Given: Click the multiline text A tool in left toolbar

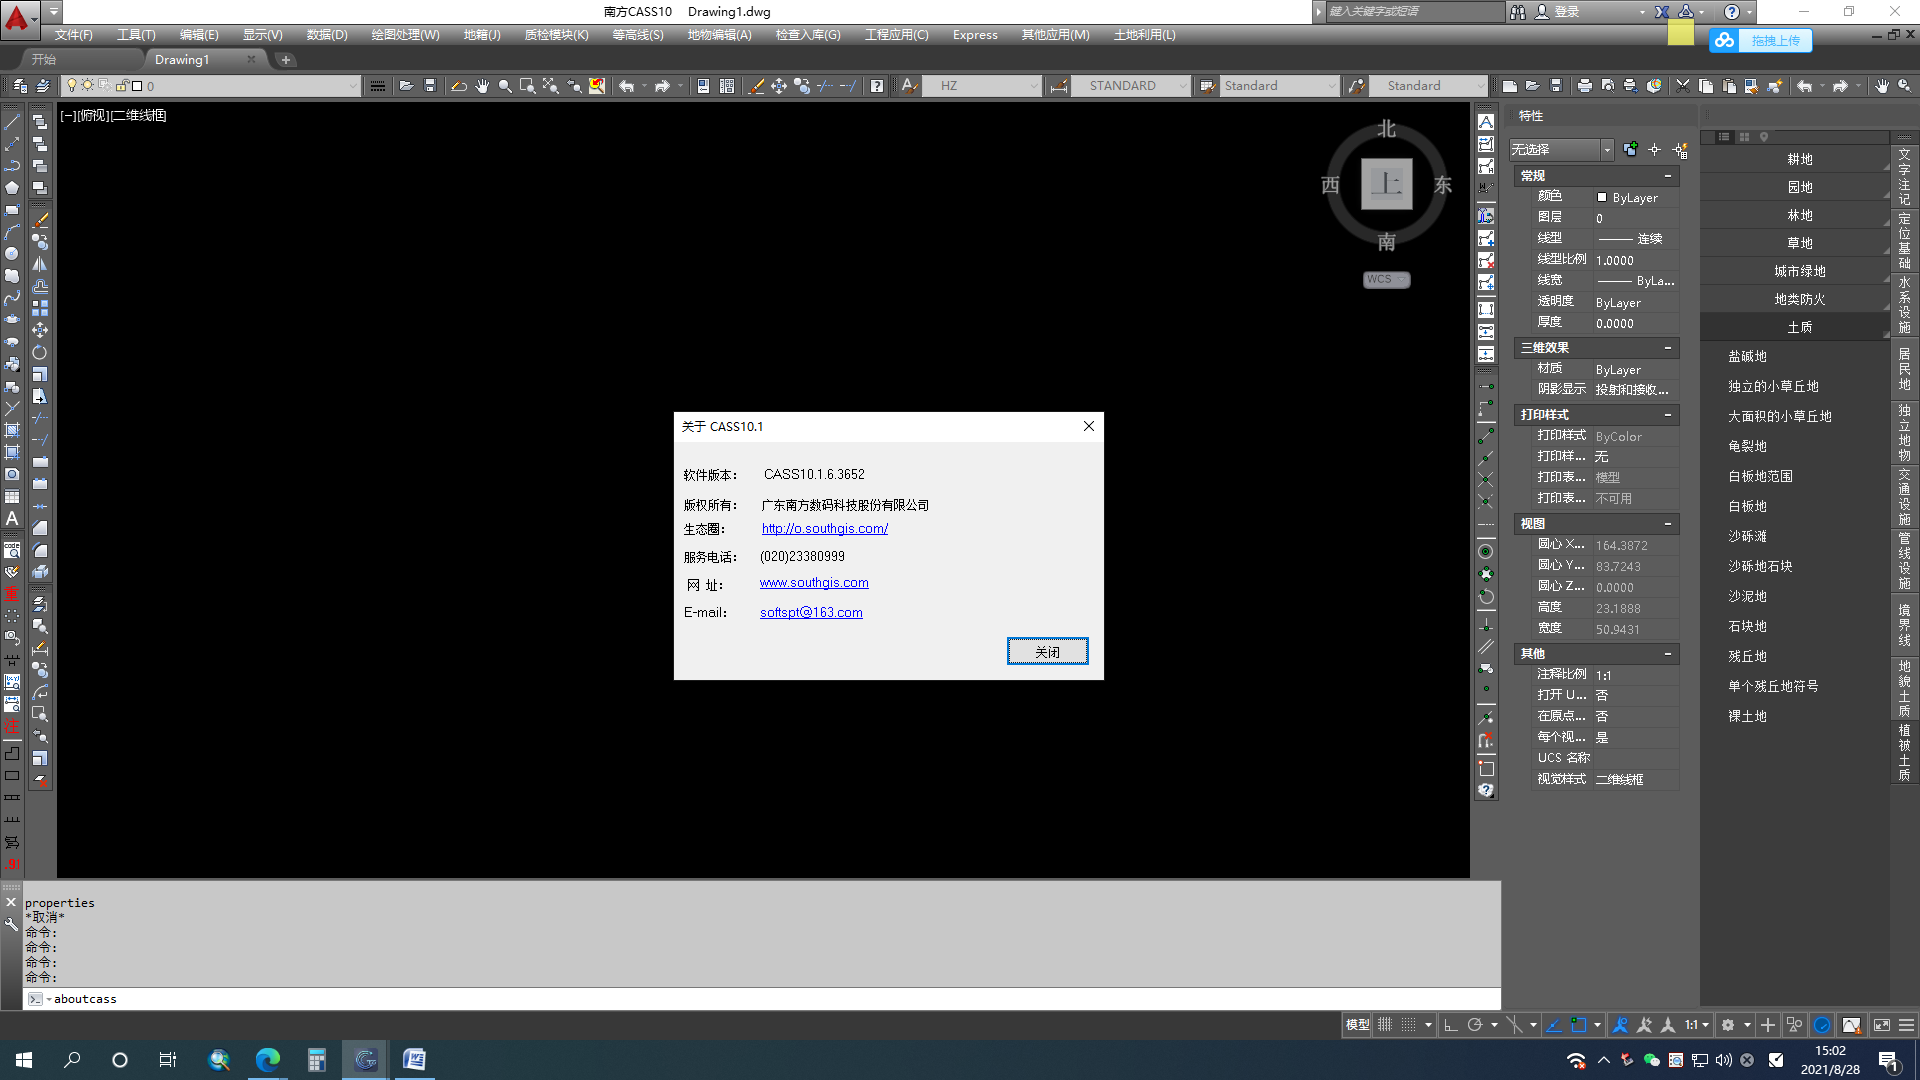Looking at the screenshot, I should (12, 519).
